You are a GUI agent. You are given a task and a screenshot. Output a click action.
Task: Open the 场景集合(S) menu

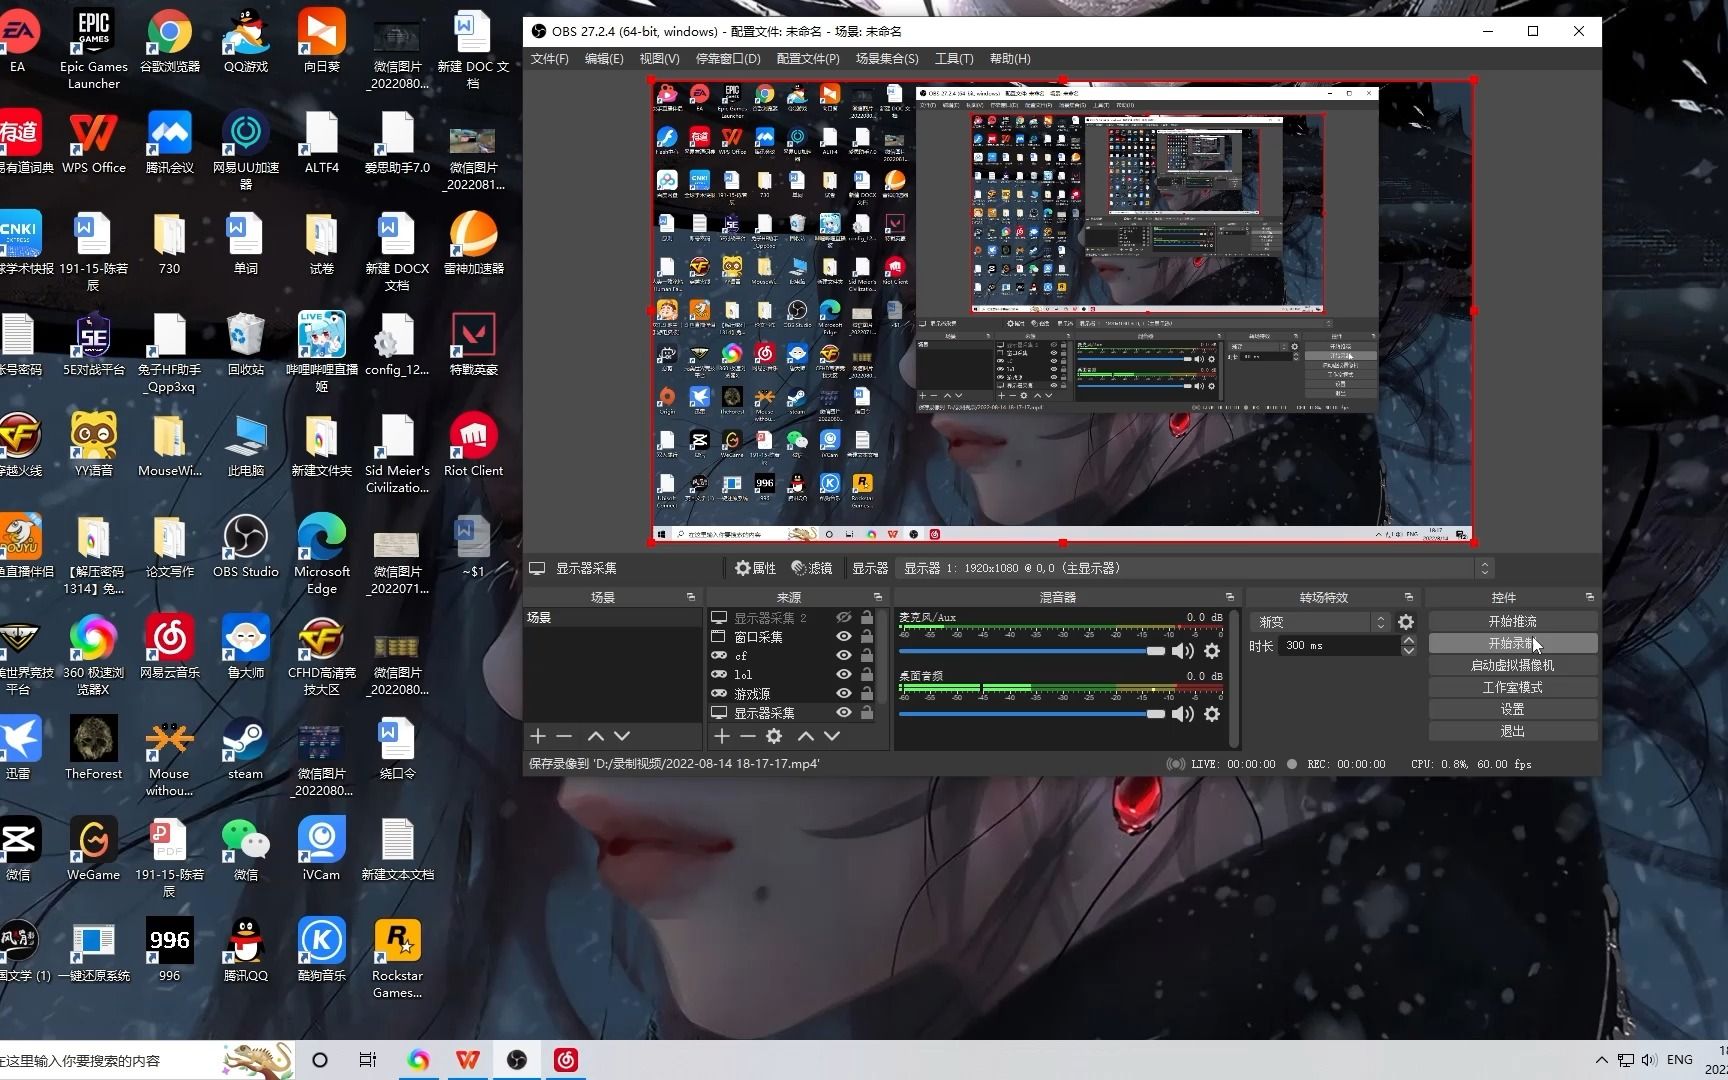(887, 59)
